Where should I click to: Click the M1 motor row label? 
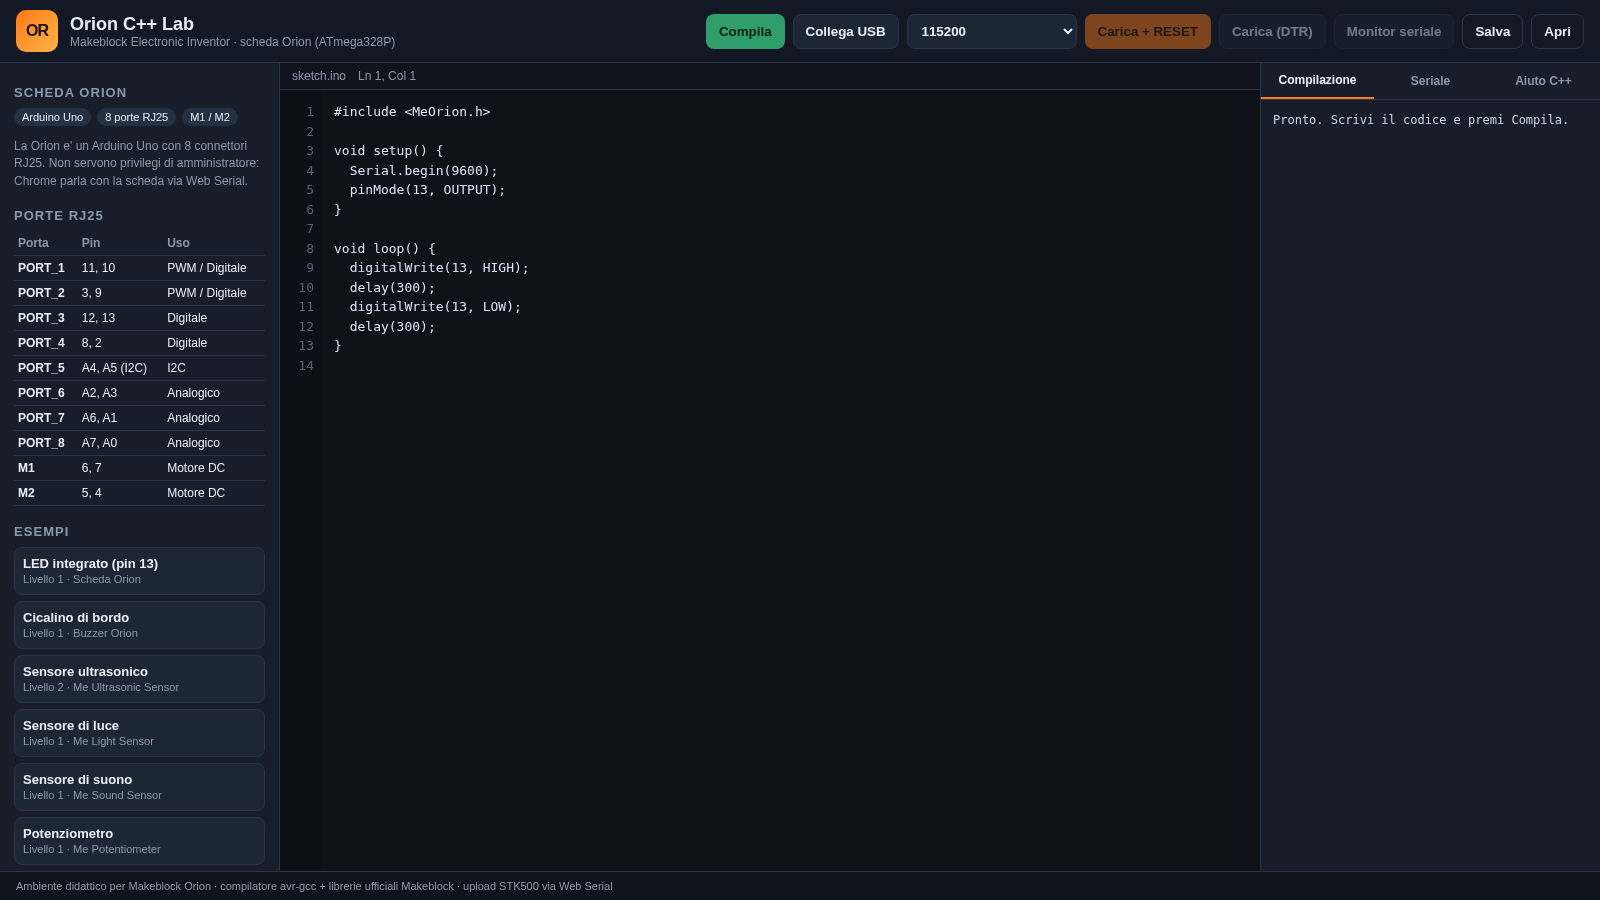pyautogui.click(x=26, y=468)
